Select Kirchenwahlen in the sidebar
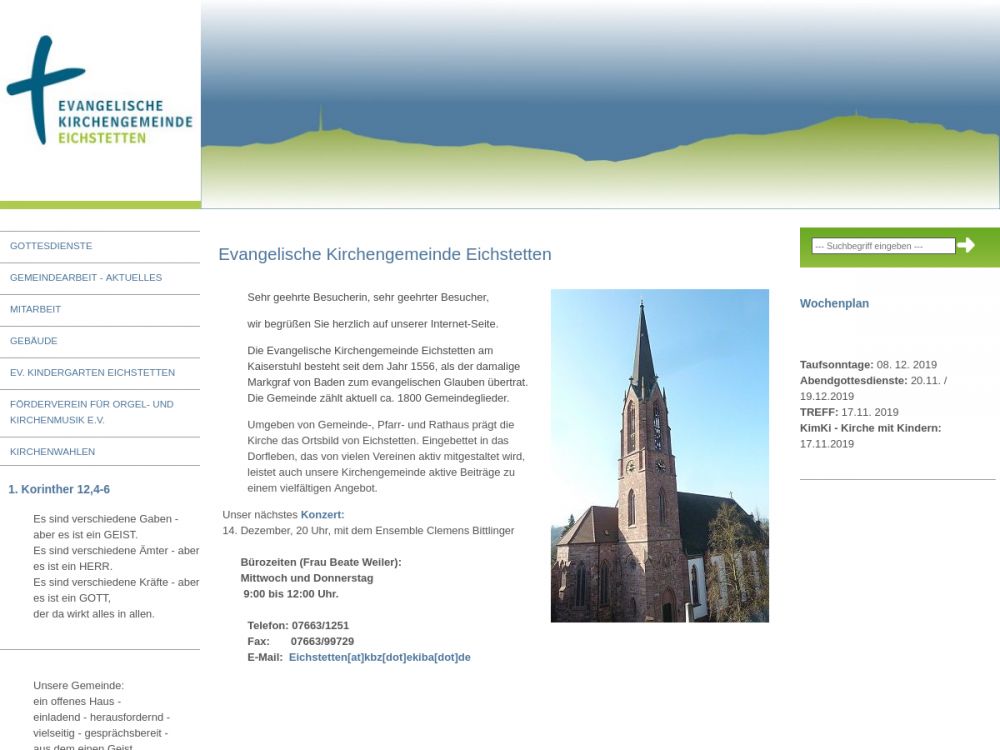Image resolution: width=1000 pixels, height=750 pixels. click(52, 452)
